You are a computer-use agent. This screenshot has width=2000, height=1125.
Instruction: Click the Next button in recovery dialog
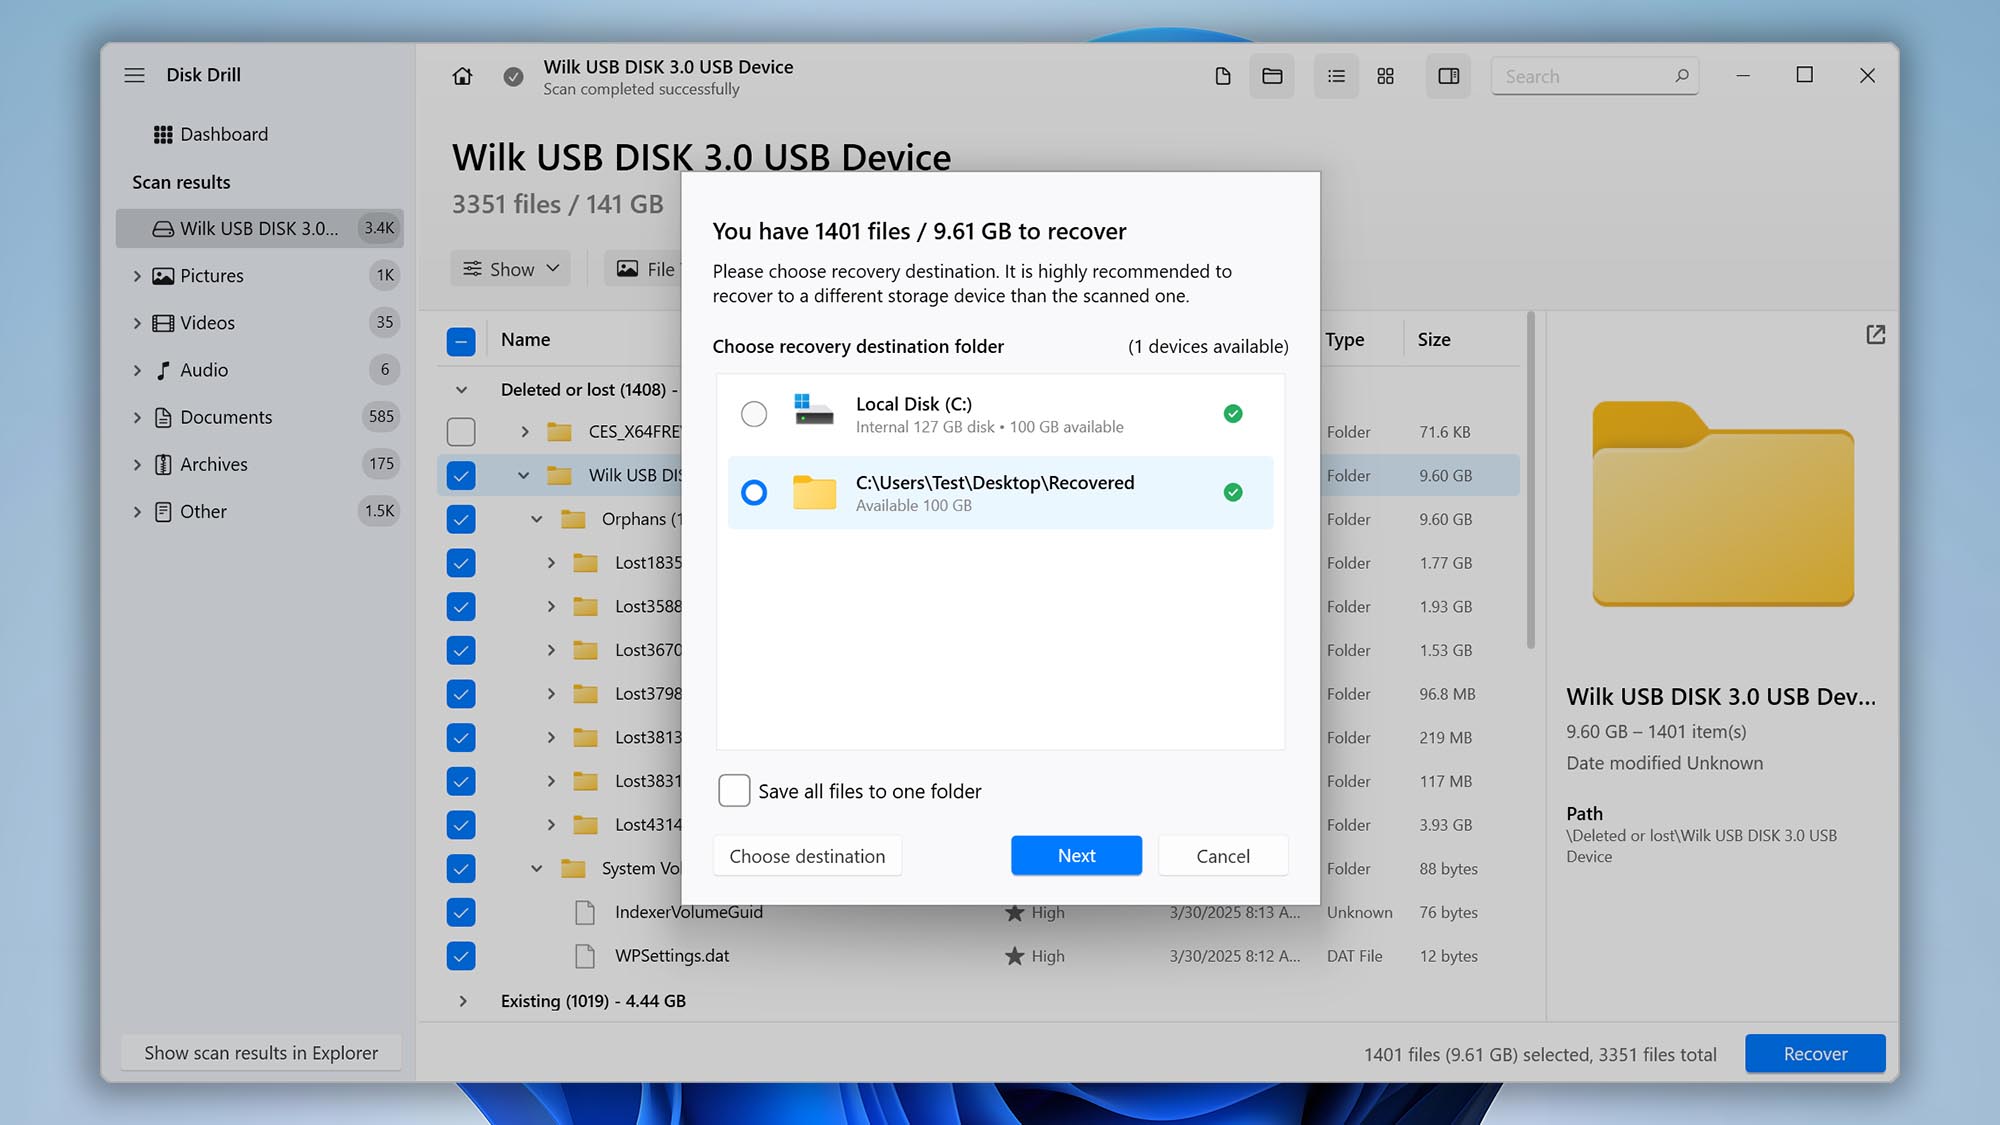point(1075,855)
